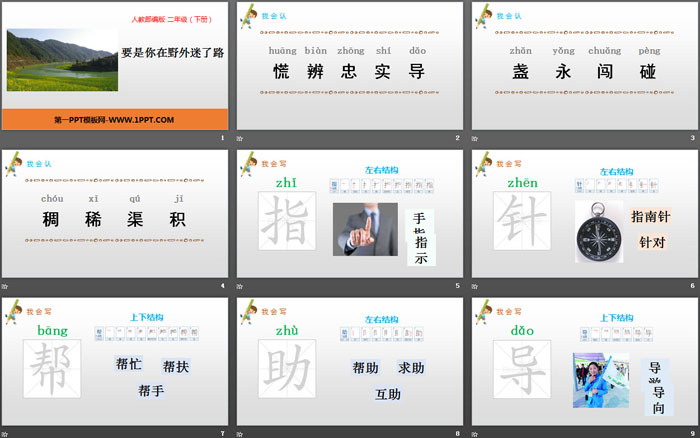Viewport: 700px width, 438px height.
Task: Select slide 2 thumbnail with 慌 辨 忠 实 导
Action: pos(350,66)
